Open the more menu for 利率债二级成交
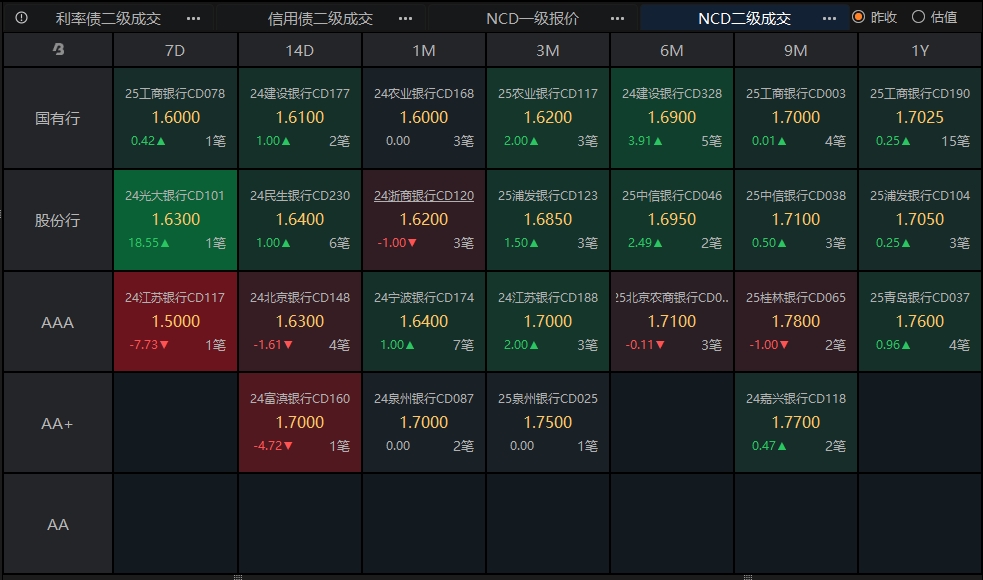983x580 pixels. point(194,19)
